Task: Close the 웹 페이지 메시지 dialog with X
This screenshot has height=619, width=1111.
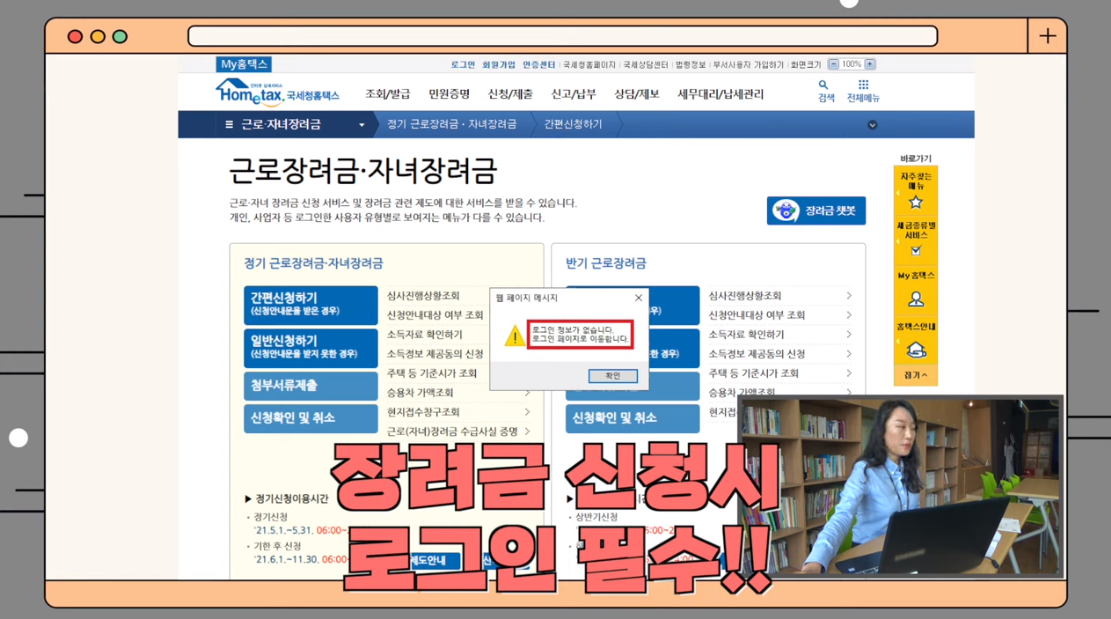Action: tap(638, 297)
